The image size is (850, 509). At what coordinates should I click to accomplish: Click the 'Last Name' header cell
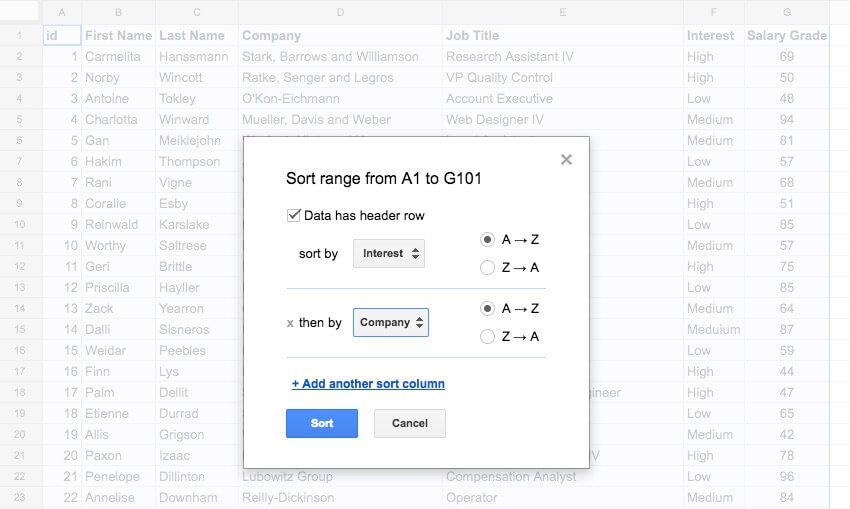click(197, 35)
